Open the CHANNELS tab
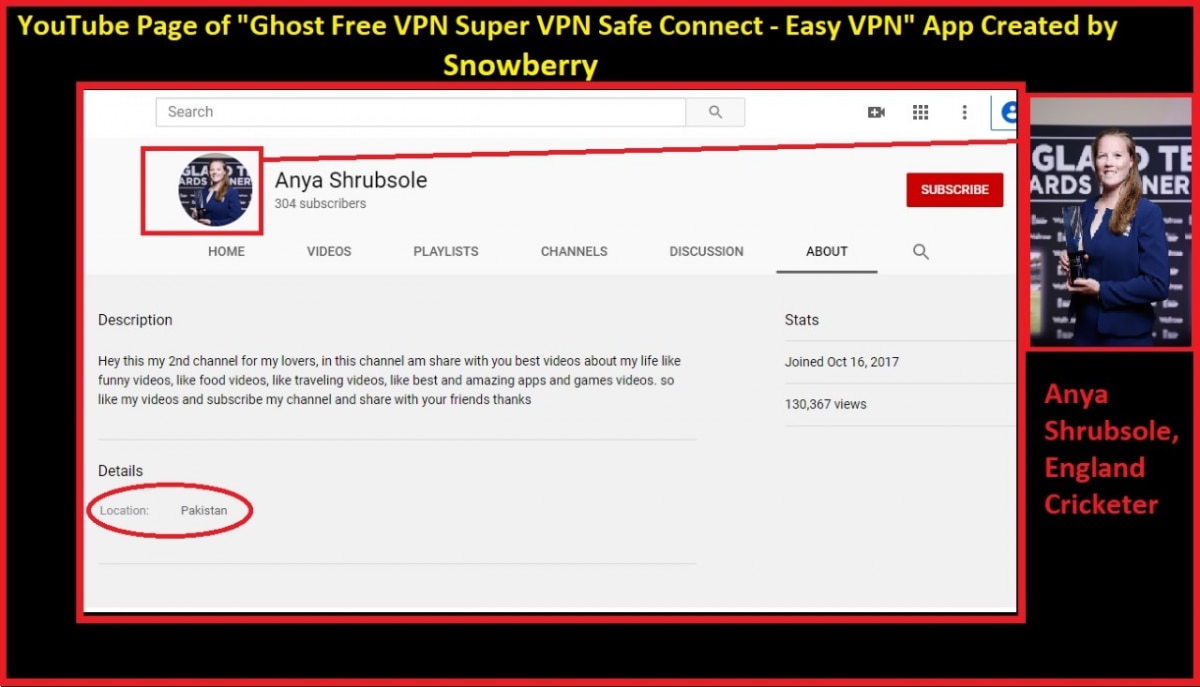The image size is (1200, 687). coord(574,252)
